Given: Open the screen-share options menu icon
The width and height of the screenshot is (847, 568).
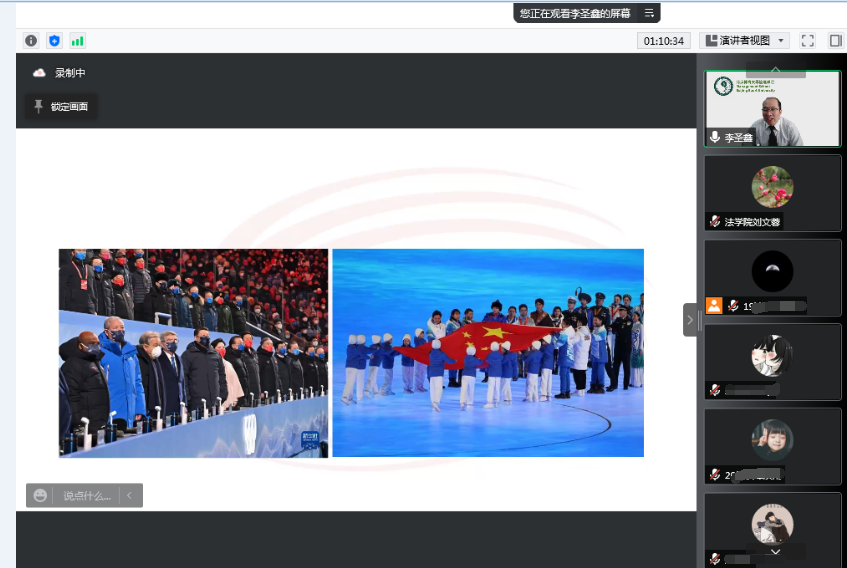Looking at the screenshot, I should click(x=649, y=13).
